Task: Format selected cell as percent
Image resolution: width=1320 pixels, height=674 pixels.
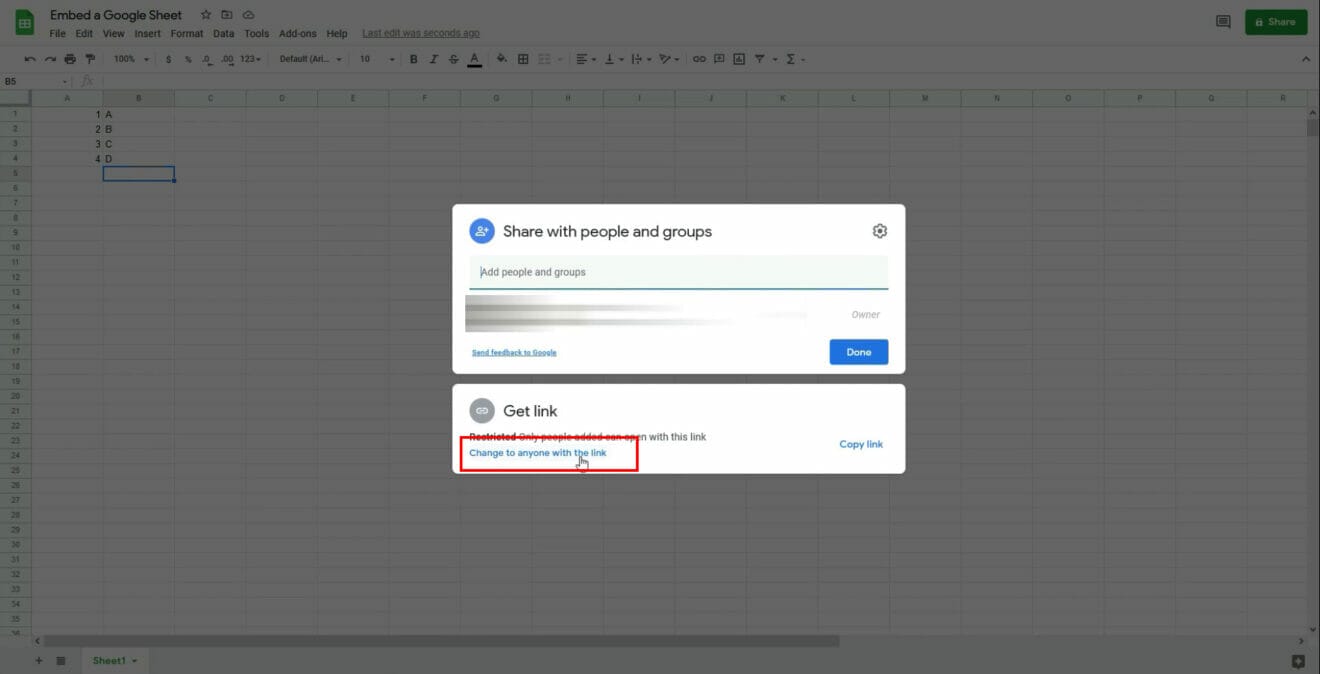Action: point(186,58)
